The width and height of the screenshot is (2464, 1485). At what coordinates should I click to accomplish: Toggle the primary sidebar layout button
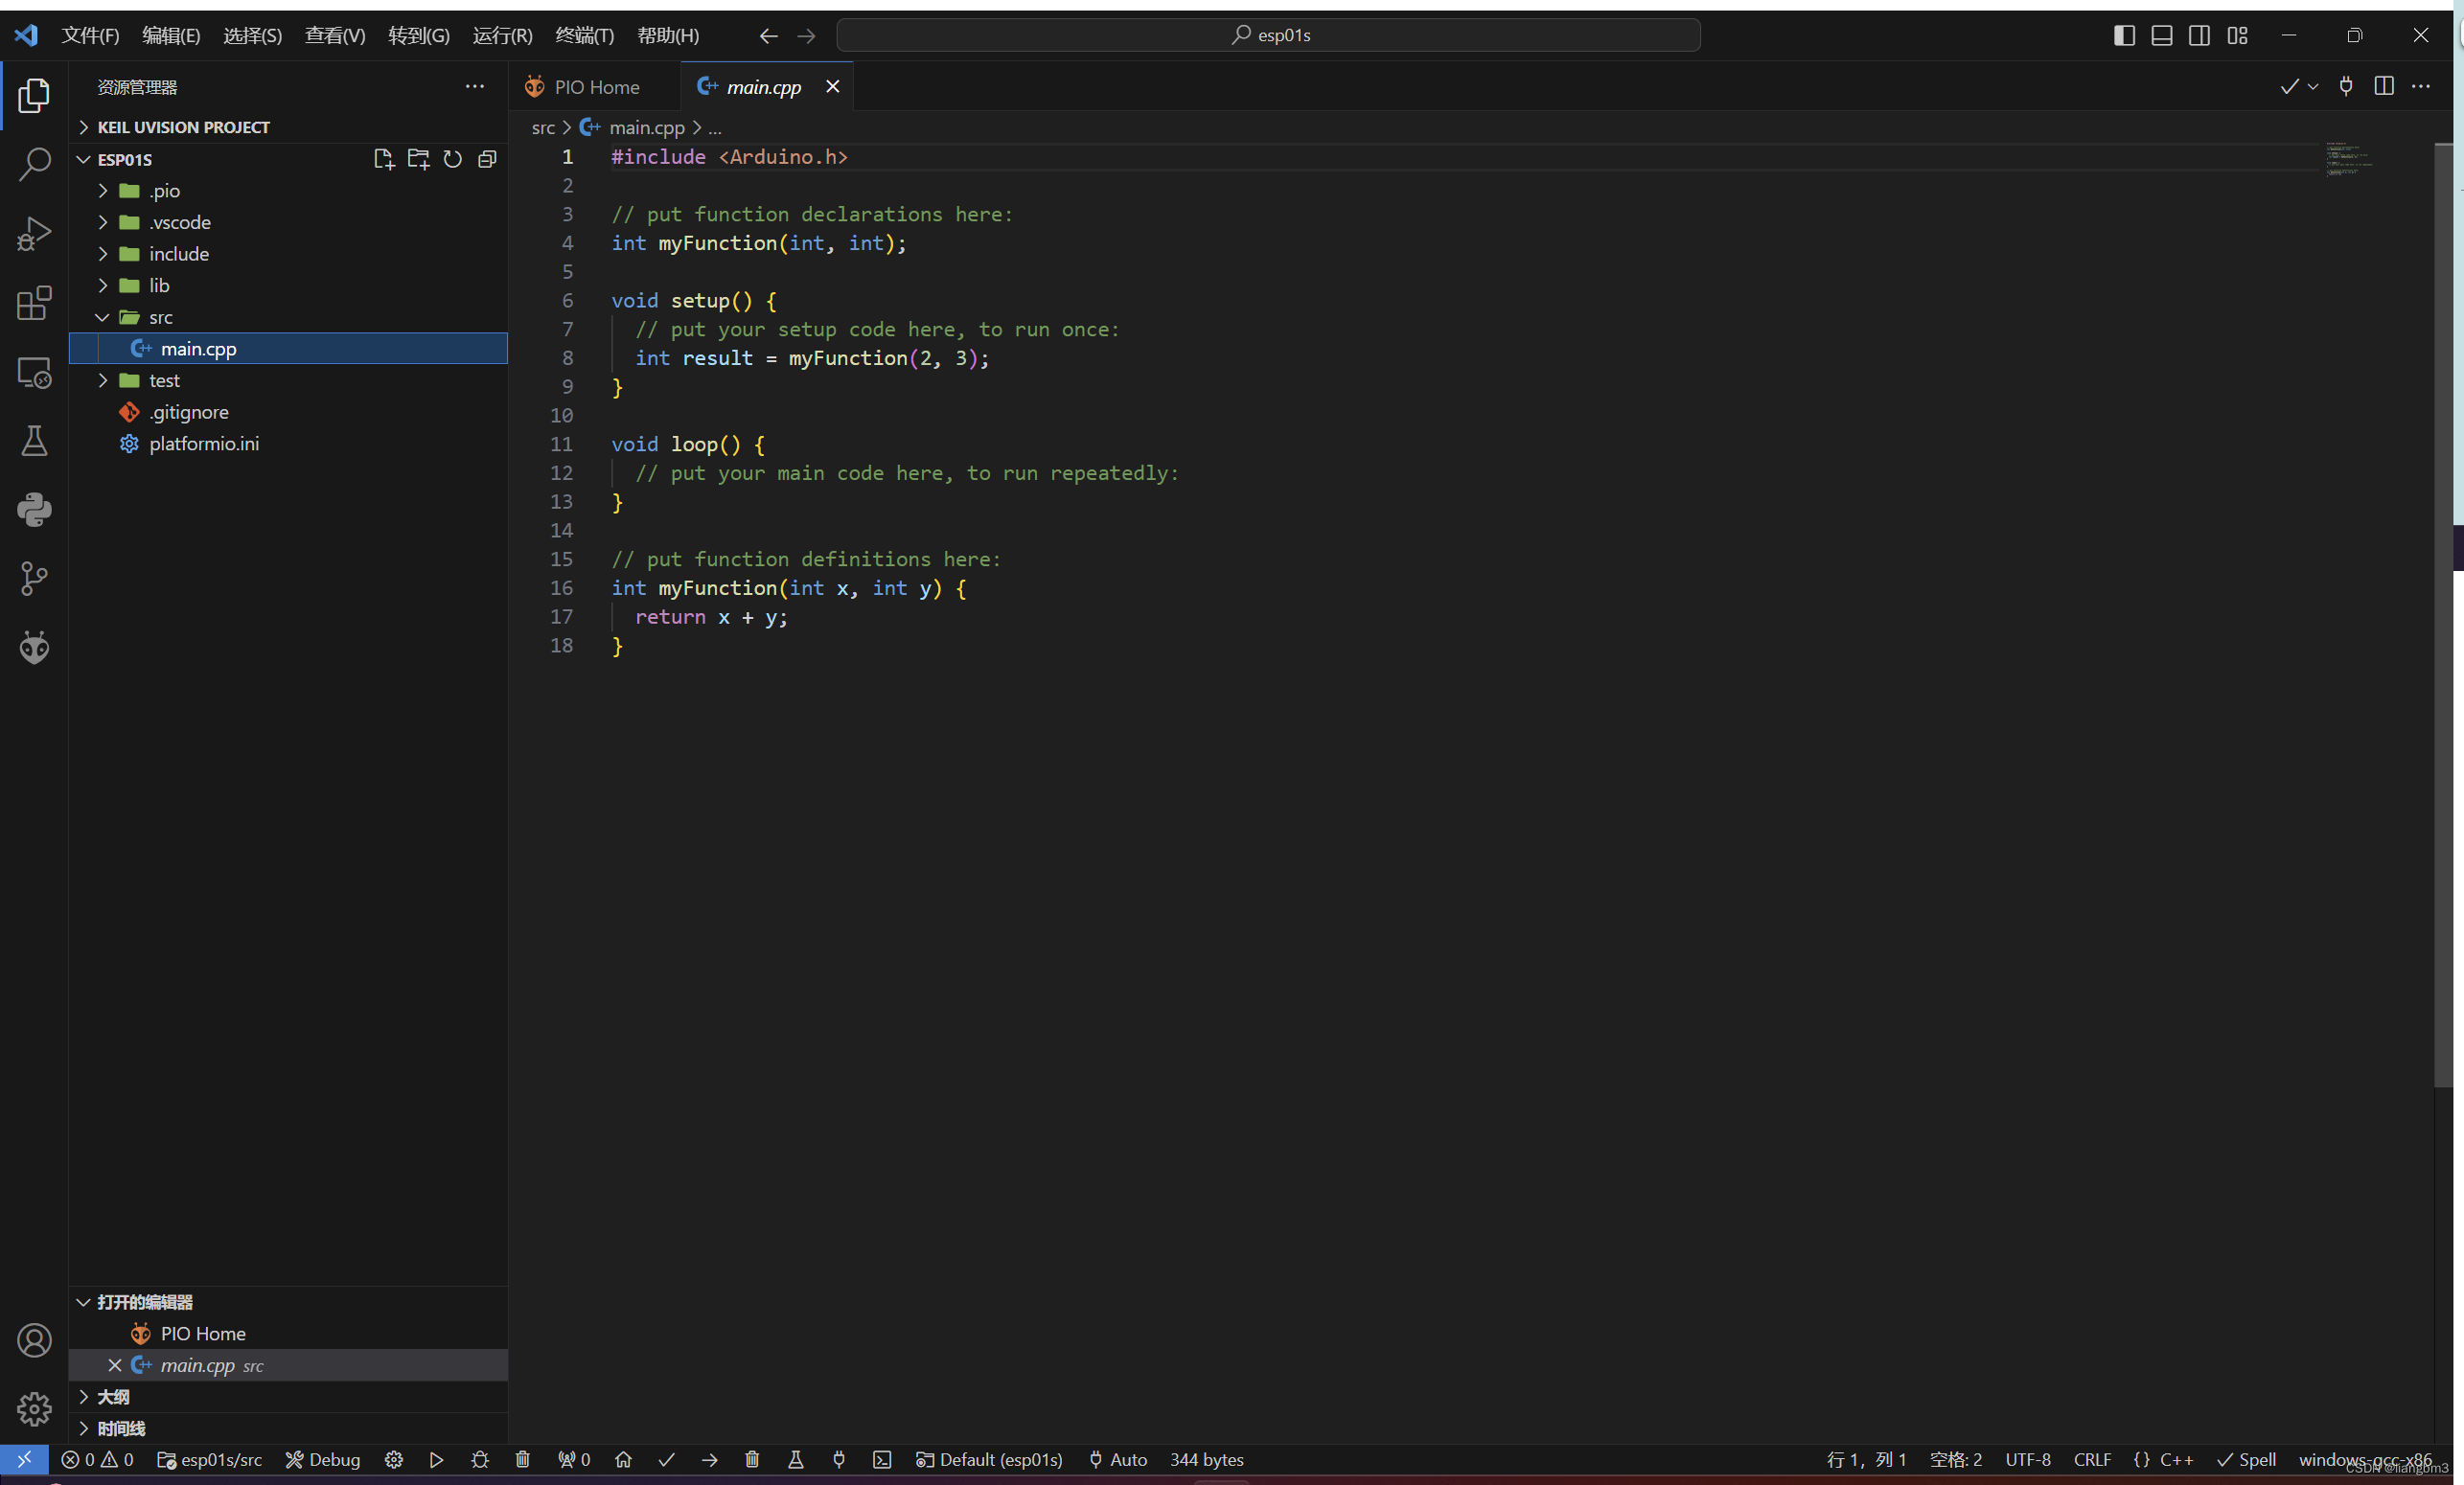pos(2124,35)
